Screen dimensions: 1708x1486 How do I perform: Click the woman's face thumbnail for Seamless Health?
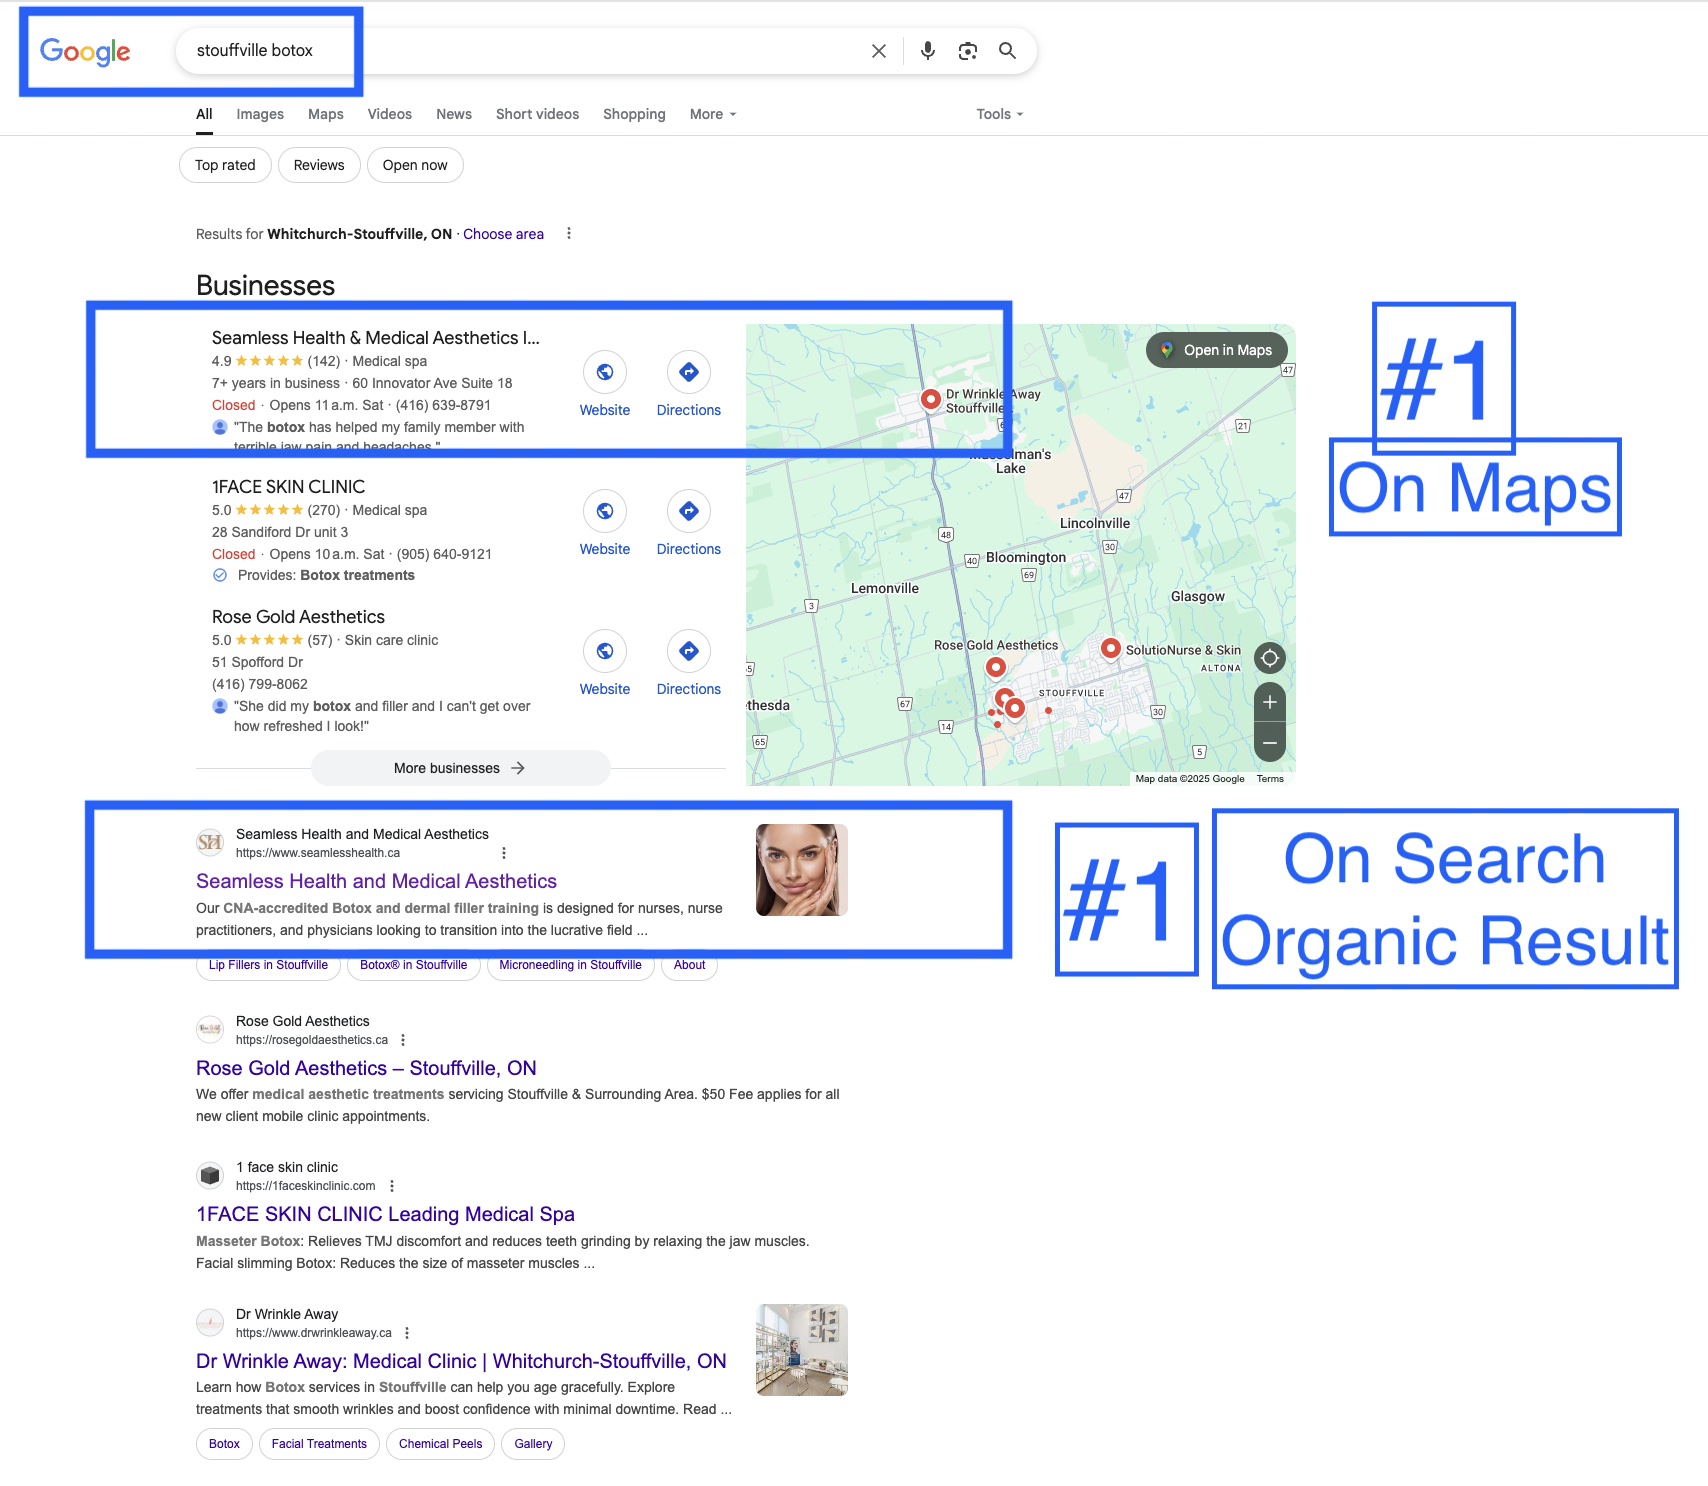[802, 870]
